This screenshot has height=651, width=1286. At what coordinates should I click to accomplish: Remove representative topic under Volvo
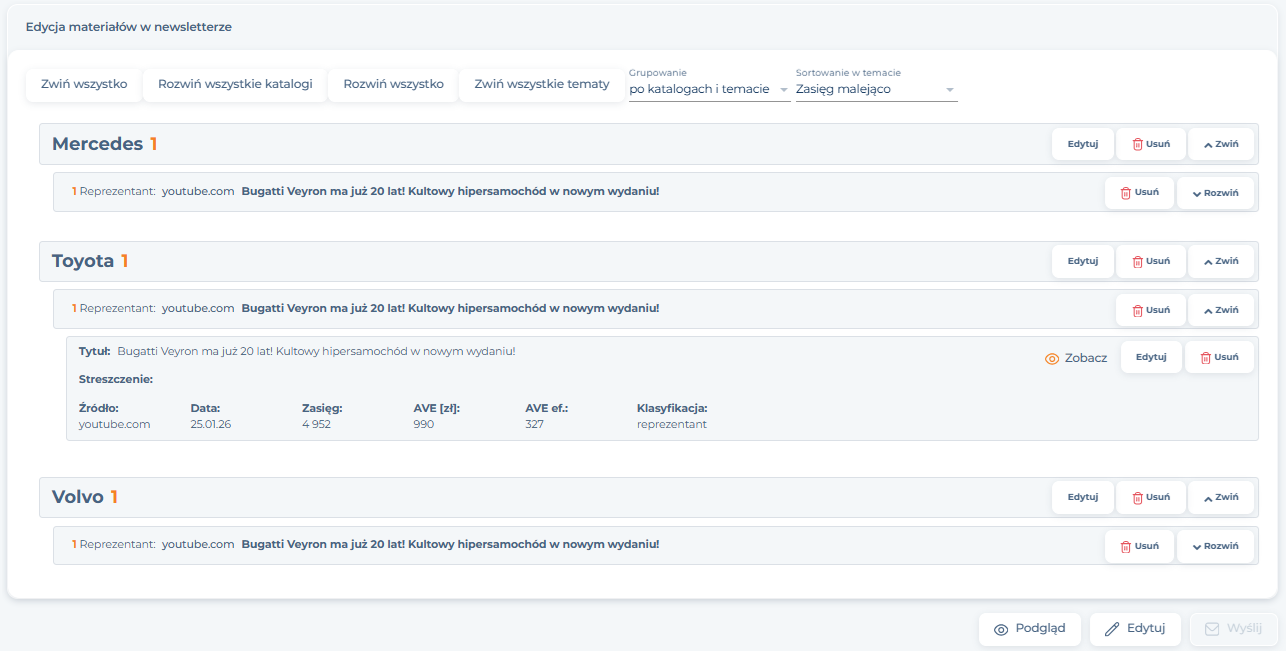1139,547
